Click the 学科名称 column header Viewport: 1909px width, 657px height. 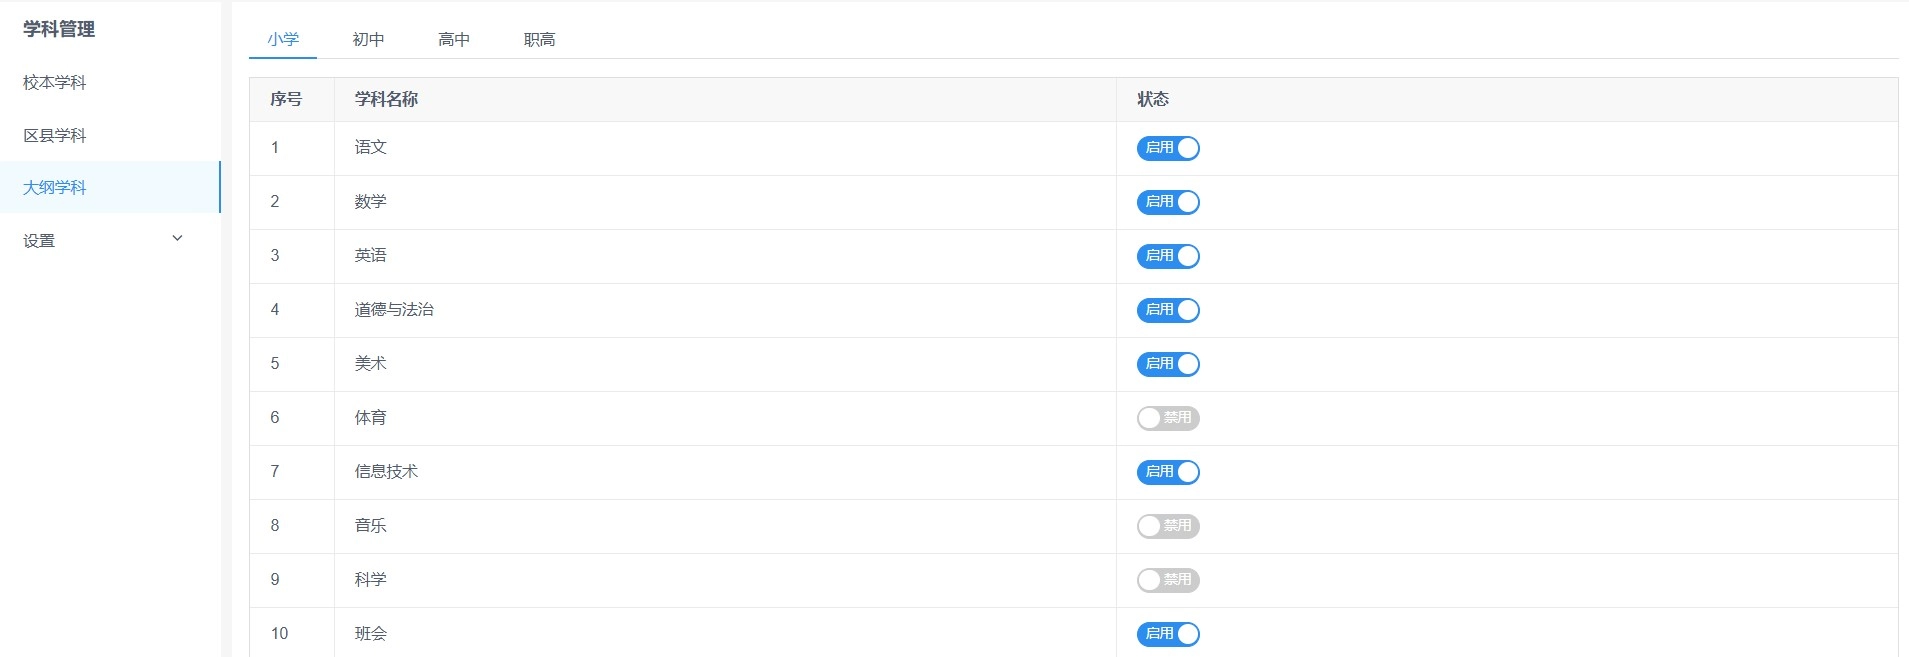pyautogui.click(x=386, y=99)
